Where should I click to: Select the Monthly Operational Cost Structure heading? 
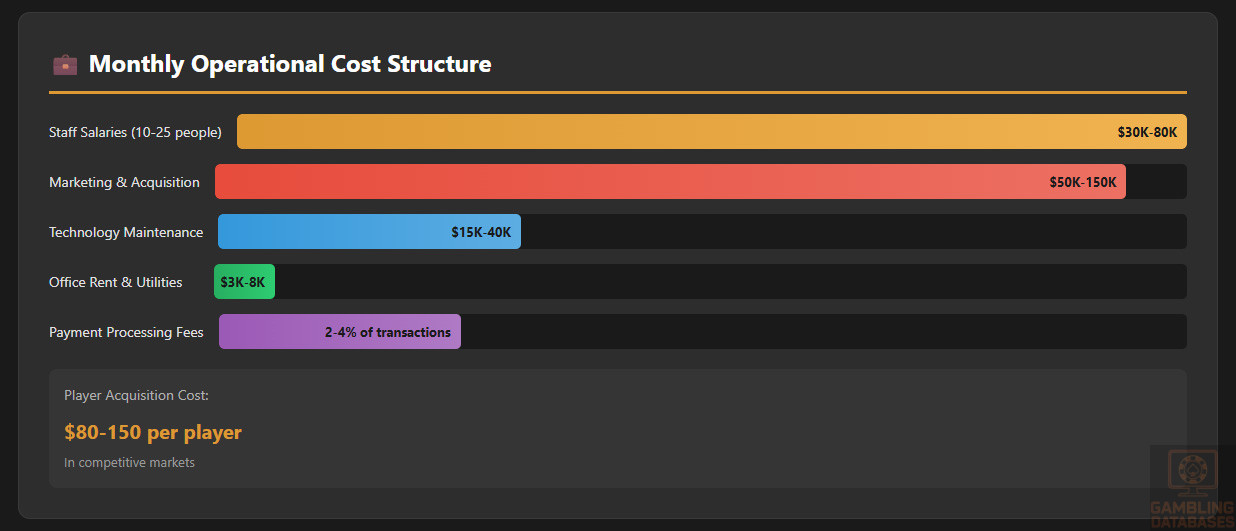(290, 64)
